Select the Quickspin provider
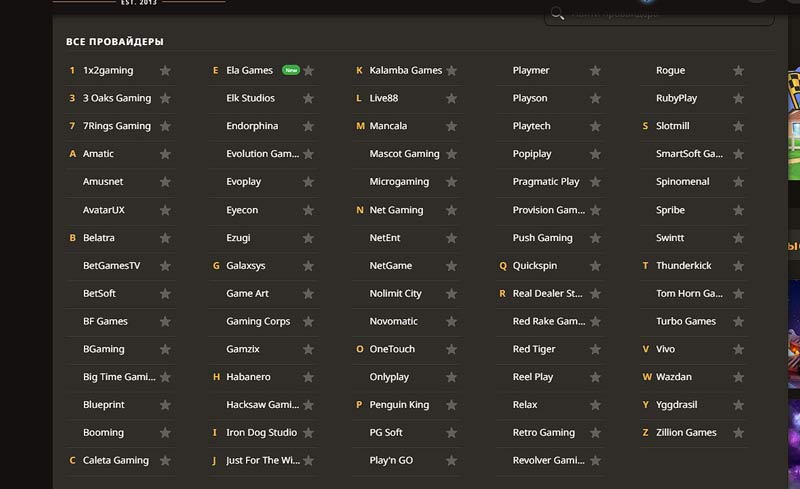 pyautogui.click(x=534, y=266)
